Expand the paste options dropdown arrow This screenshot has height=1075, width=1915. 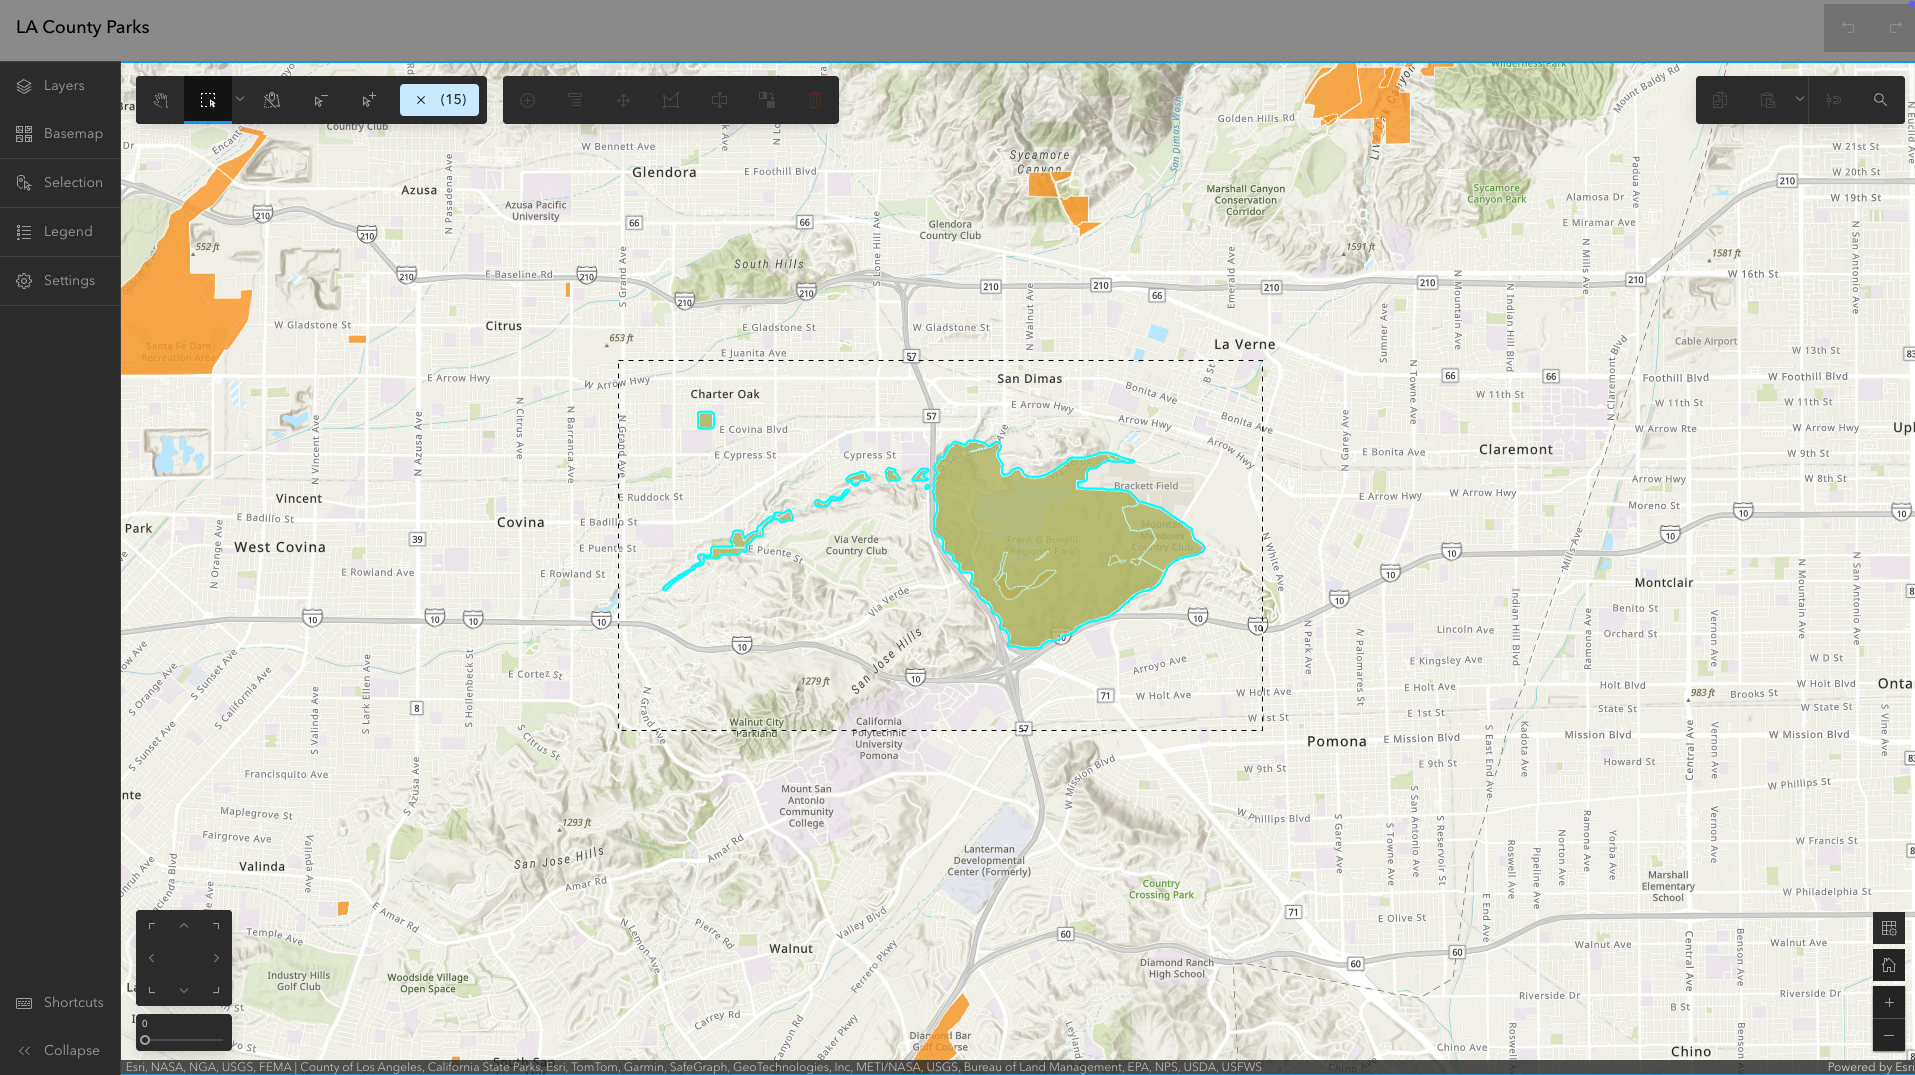1799,99
